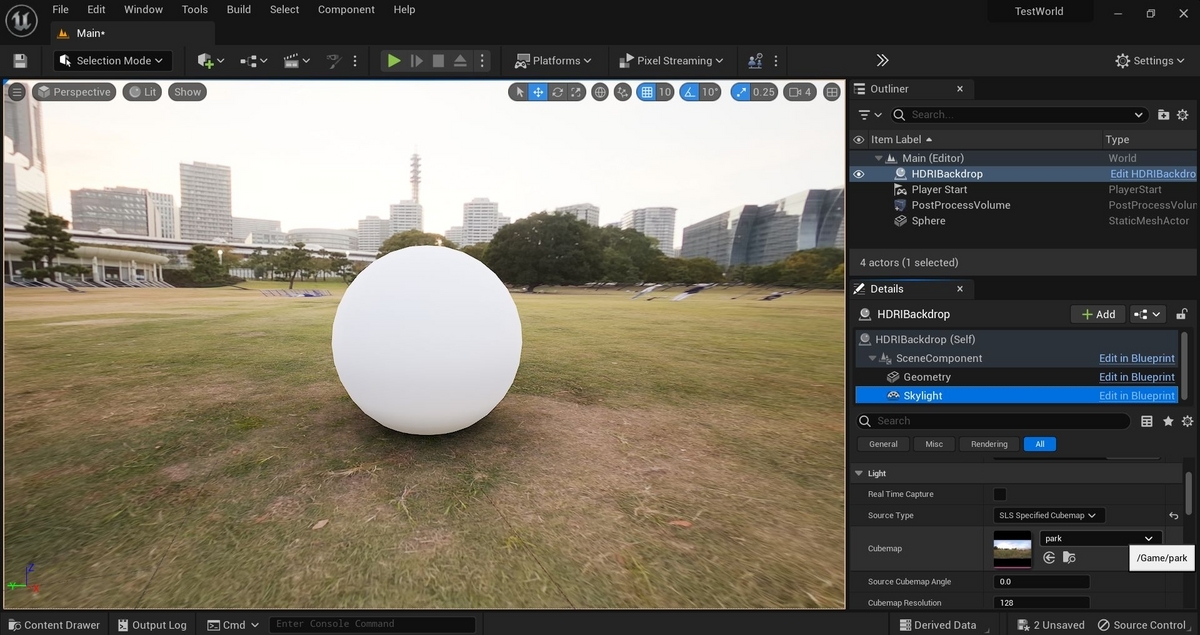
Task: Click Edit HDRIBackdrop link in Outliner
Action: click(1153, 174)
